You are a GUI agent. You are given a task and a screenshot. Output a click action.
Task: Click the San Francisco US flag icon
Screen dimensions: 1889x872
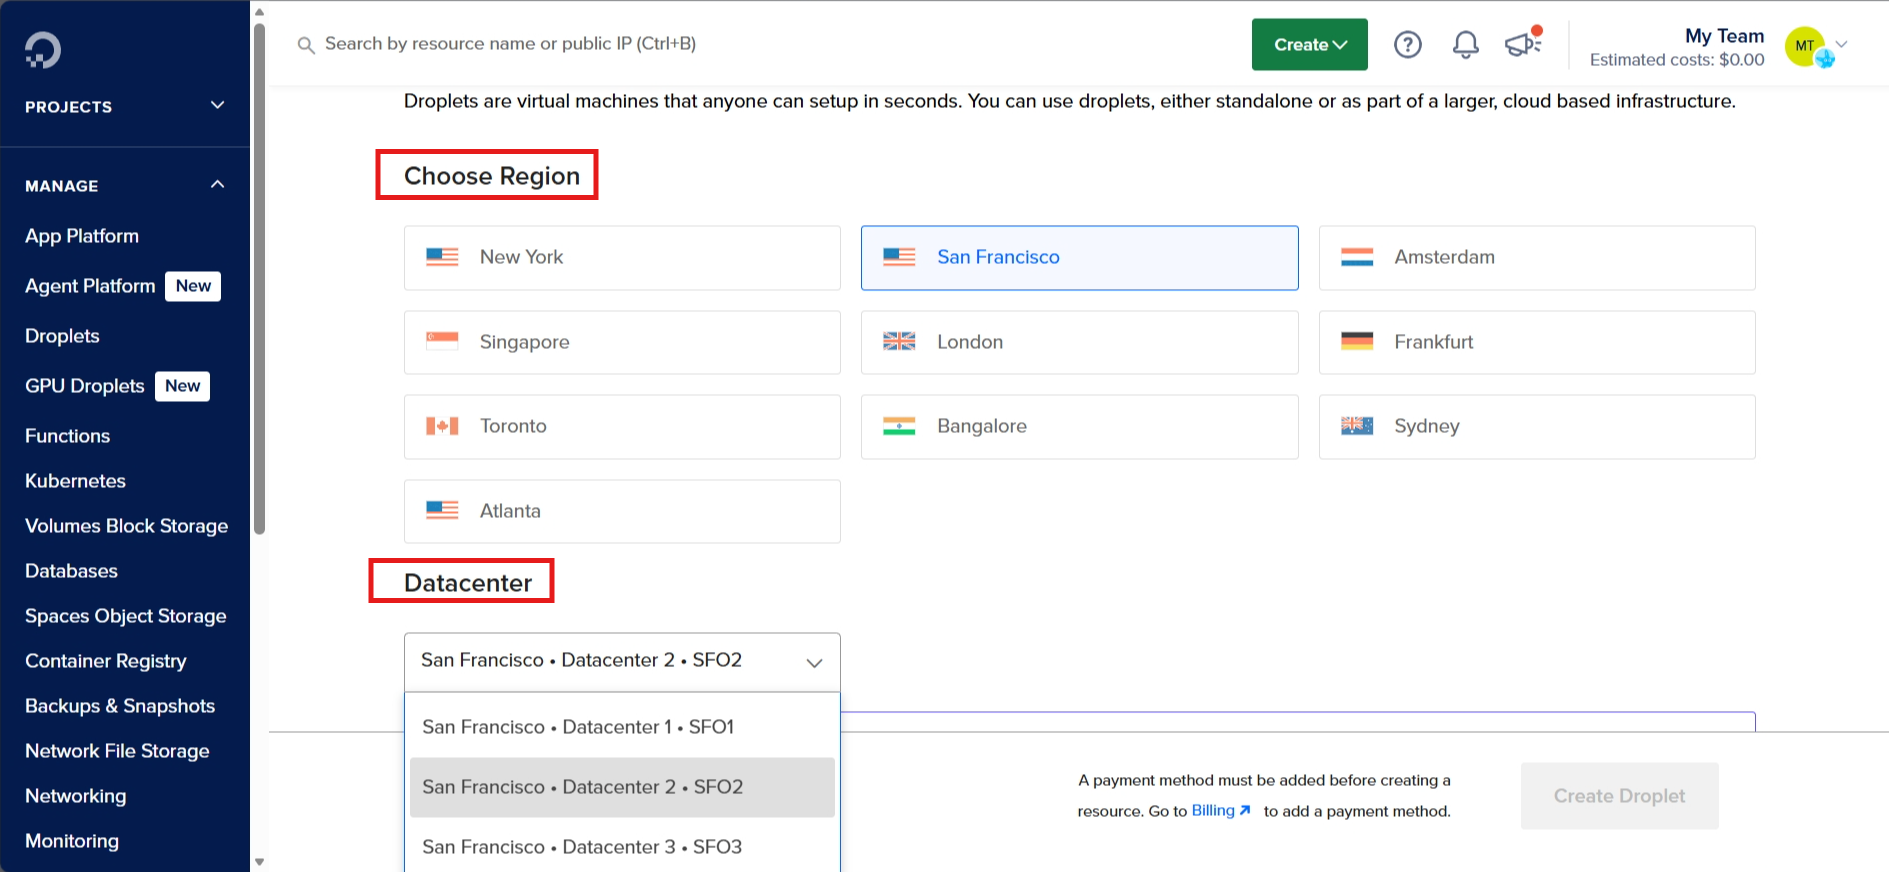tap(899, 257)
